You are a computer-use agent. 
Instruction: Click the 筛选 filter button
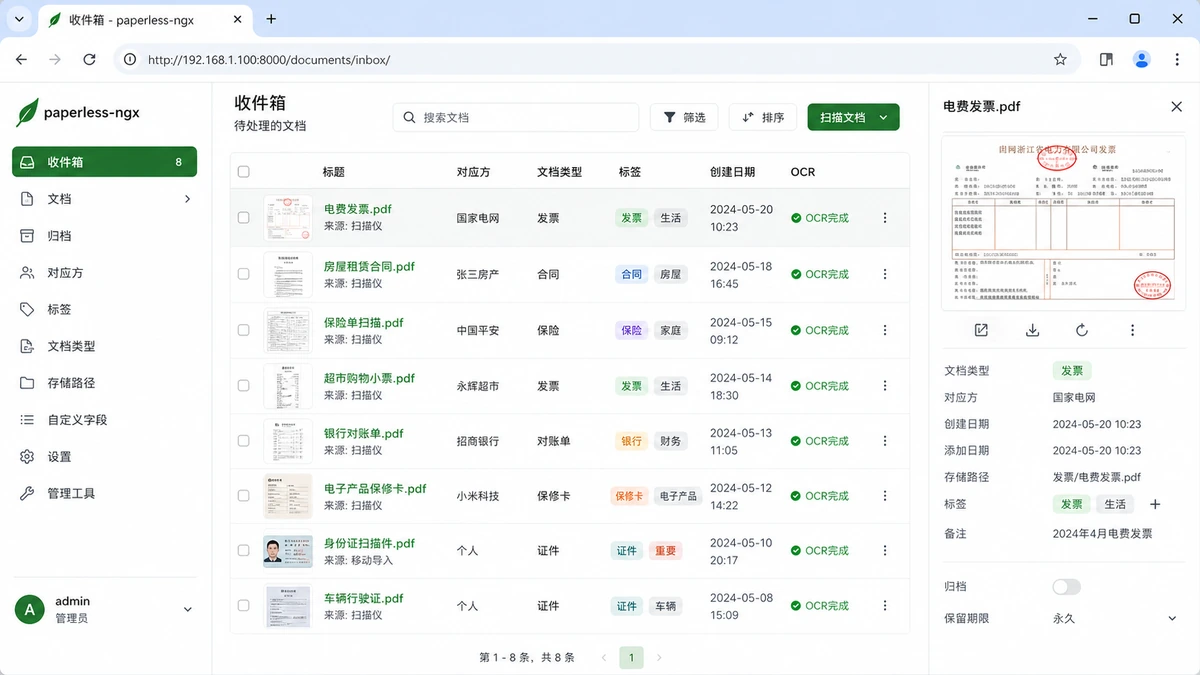pos(684,117)
